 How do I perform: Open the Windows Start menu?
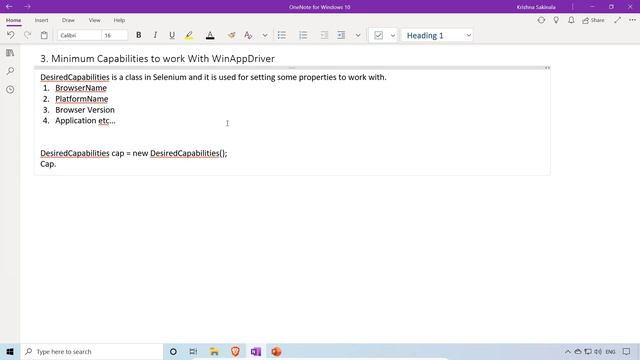[x=10, y=351]
